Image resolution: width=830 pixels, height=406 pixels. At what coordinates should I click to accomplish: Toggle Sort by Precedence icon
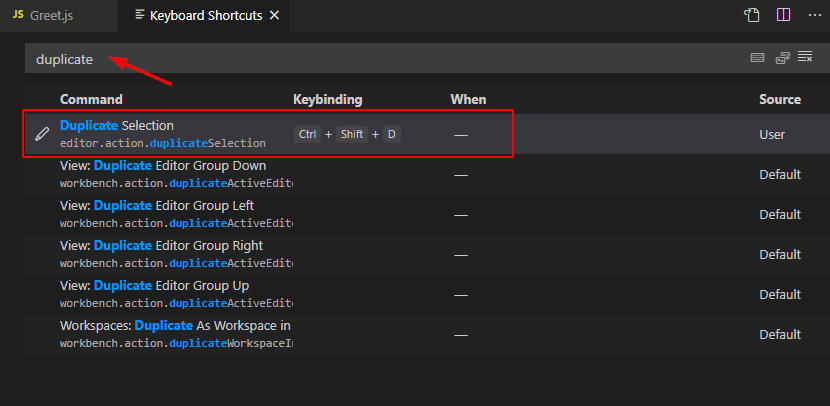tap(783, 58)
